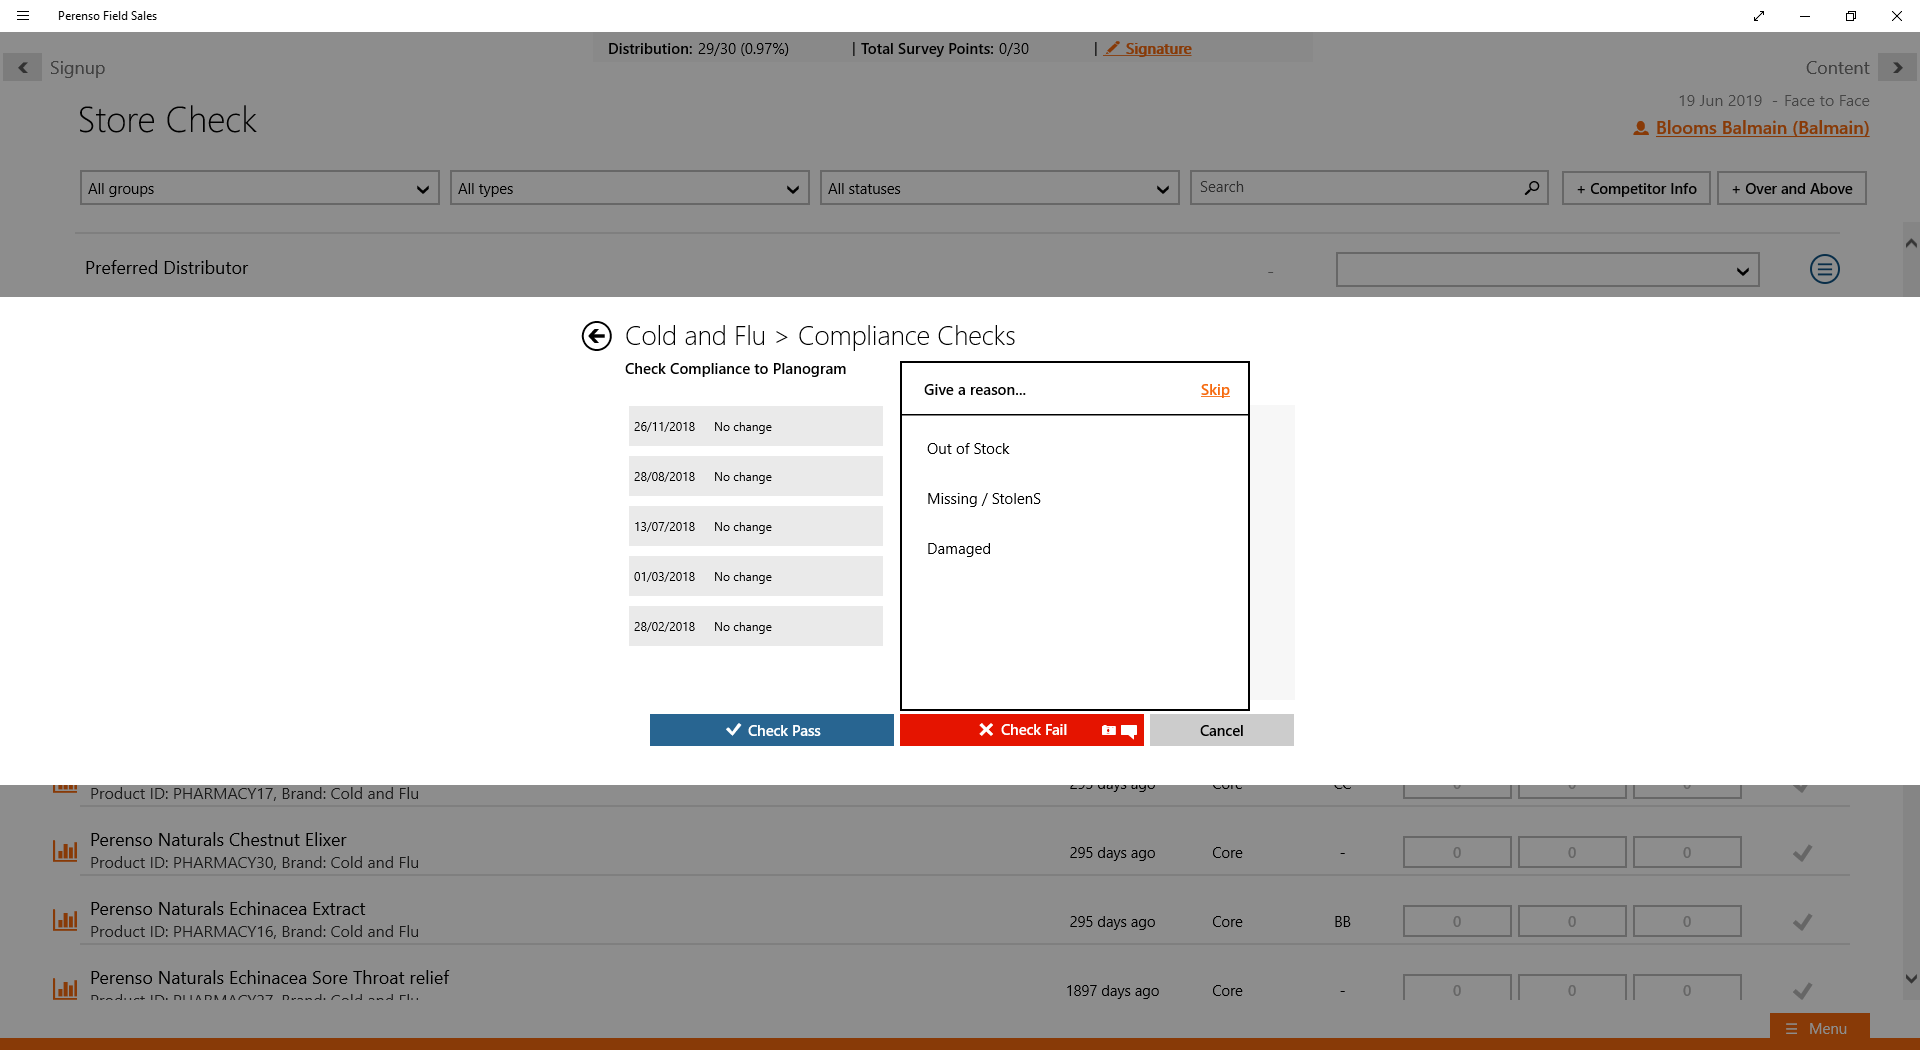Image resolution: width=1920 pixels, height=1050 pixels.
Task: Open chart icon for Echinacea Sore Throat relief
Action: 65,989
